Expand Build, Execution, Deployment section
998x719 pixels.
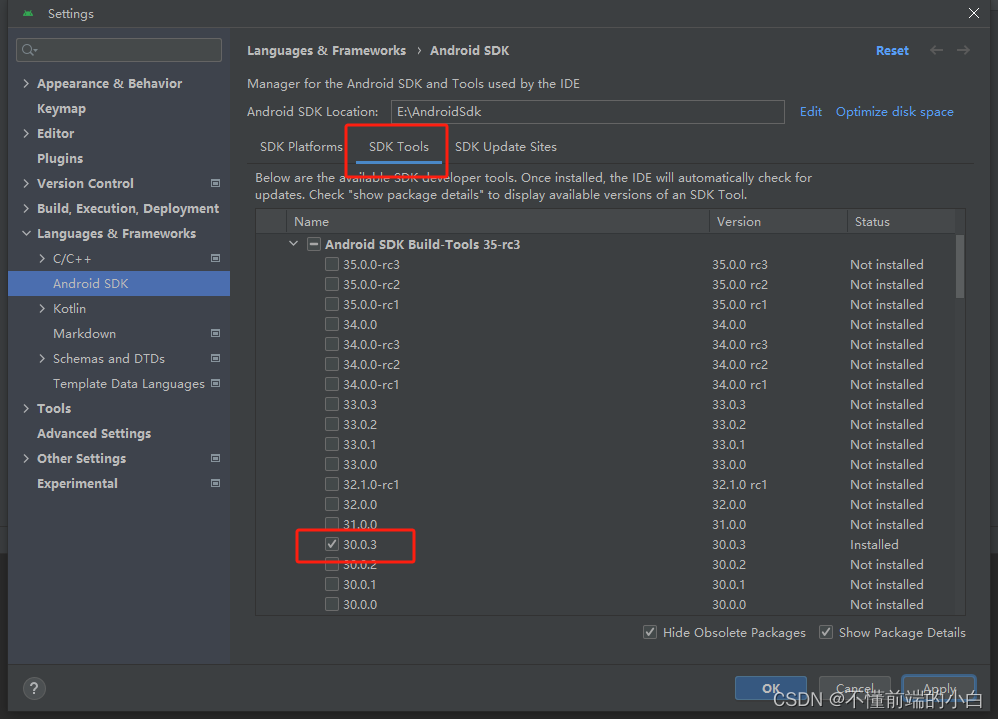26,209
